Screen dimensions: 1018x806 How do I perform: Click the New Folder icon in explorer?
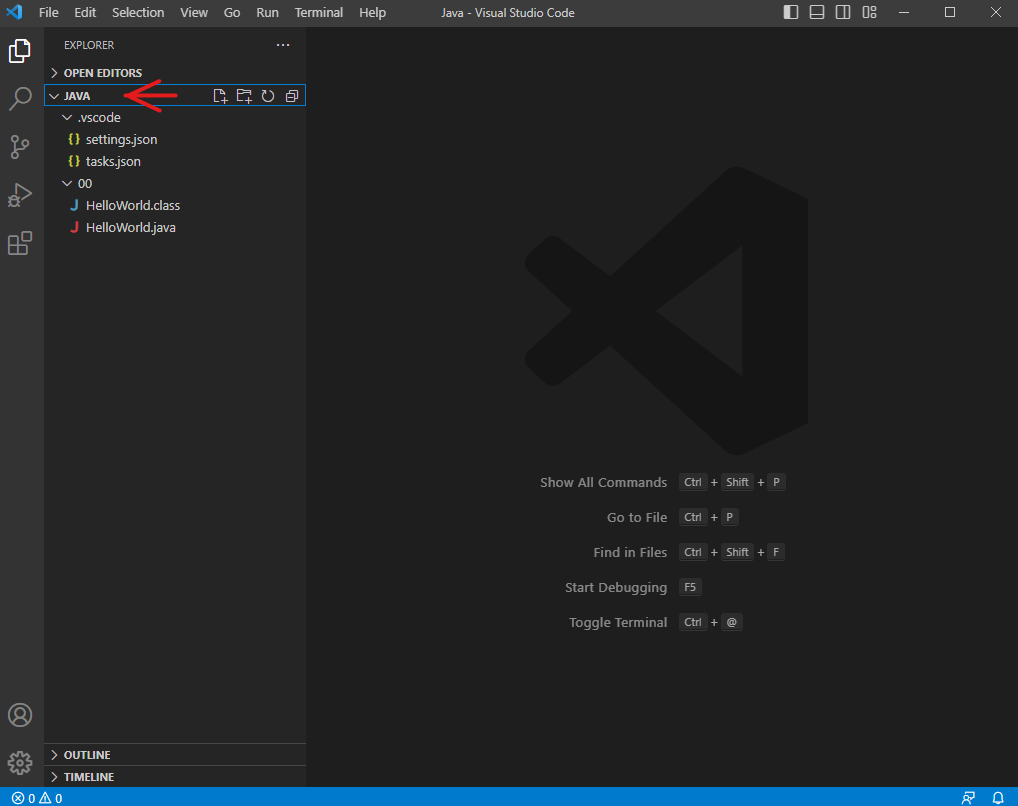point(244,96)
